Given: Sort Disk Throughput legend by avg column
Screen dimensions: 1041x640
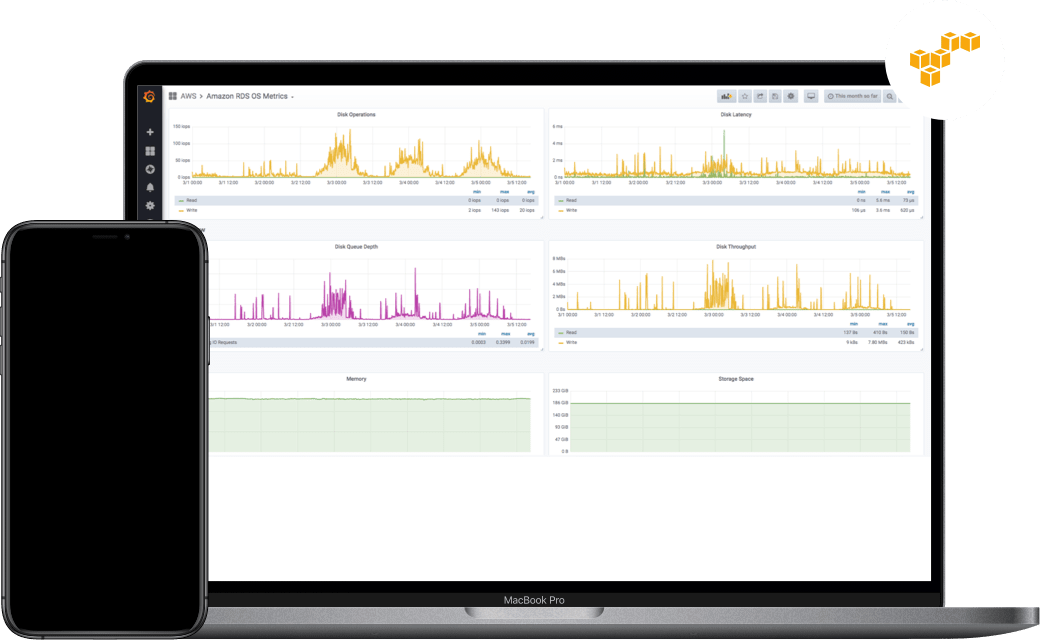Looking at the screenshot, I should 910,324.
